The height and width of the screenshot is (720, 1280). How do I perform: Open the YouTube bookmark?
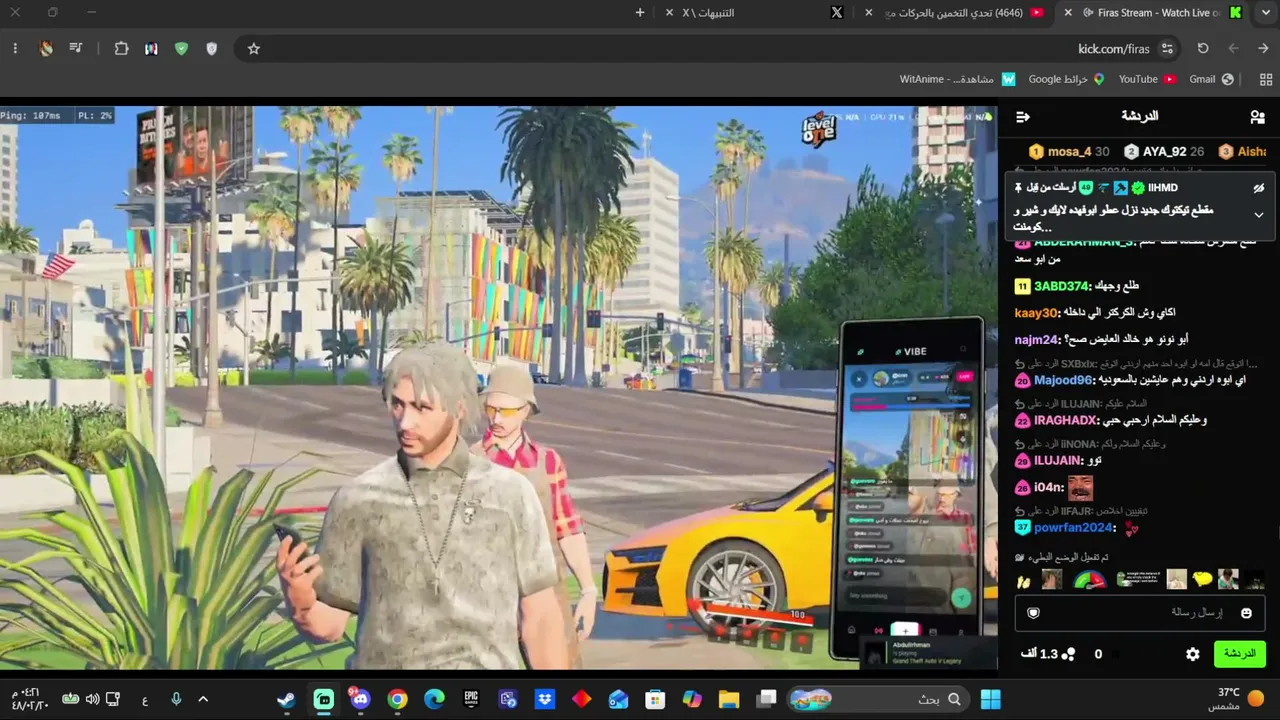coord(1147,79)
